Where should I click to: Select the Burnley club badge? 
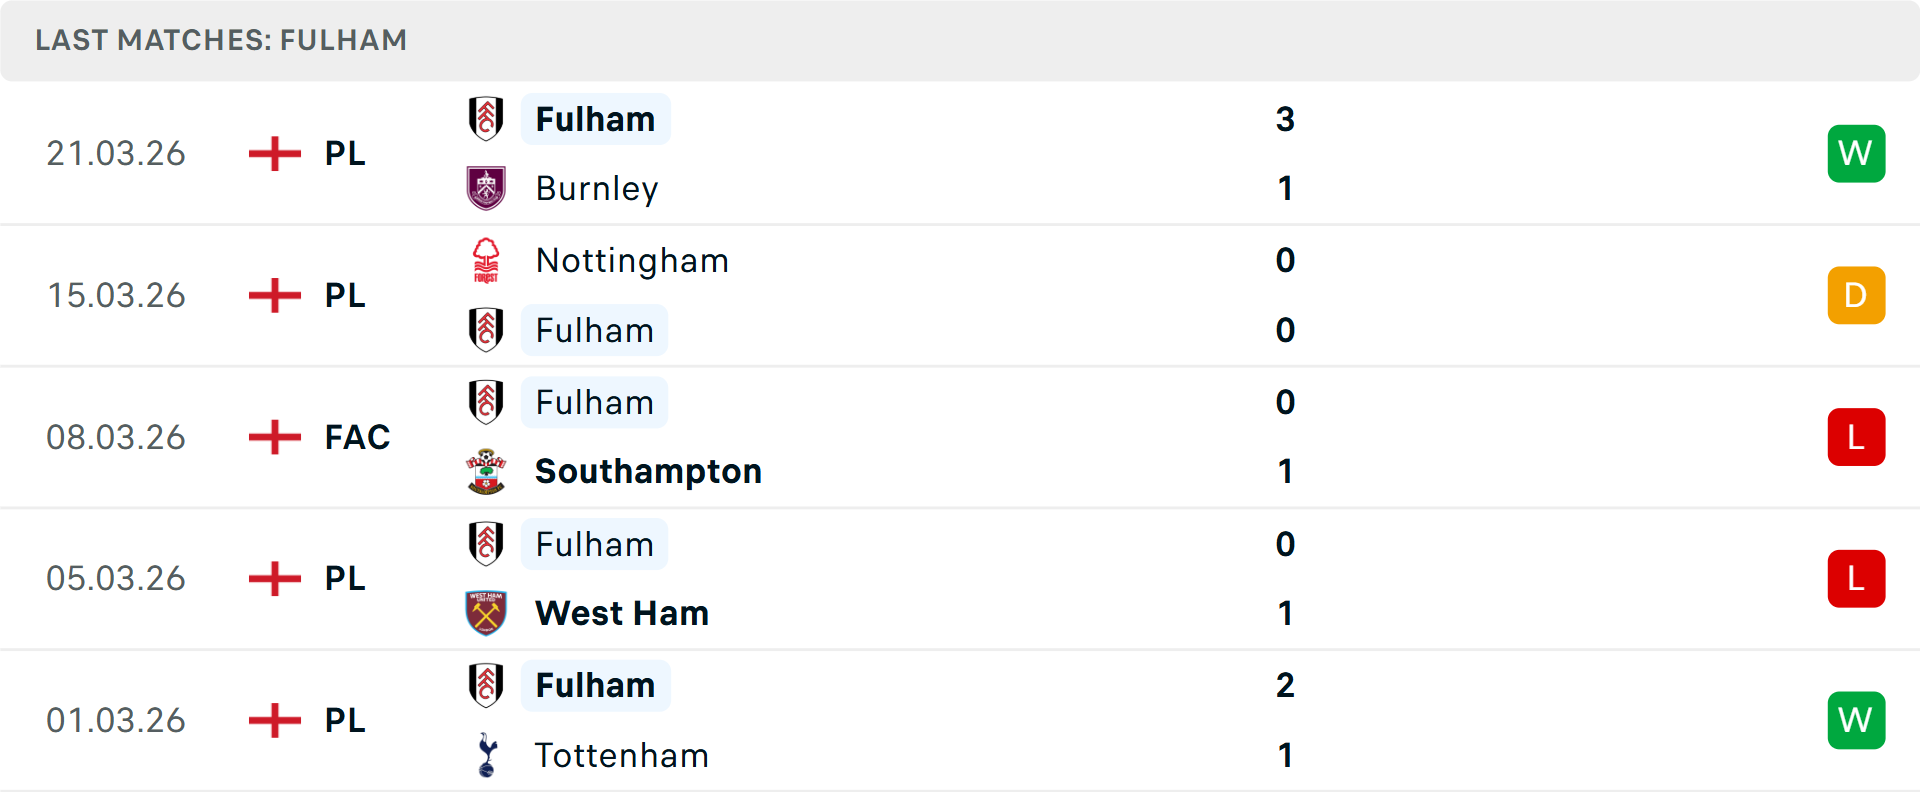487,188
